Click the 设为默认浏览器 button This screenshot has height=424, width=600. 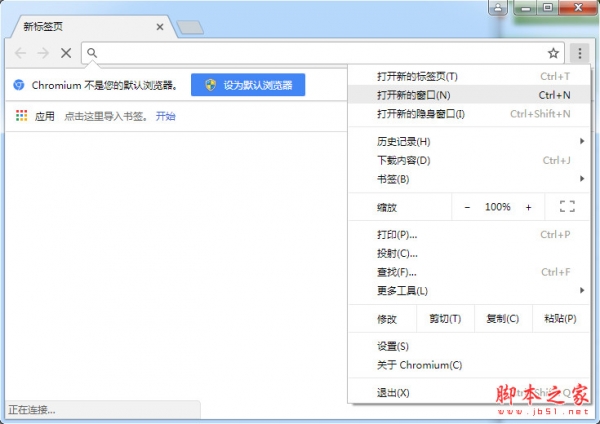point(248,85)
